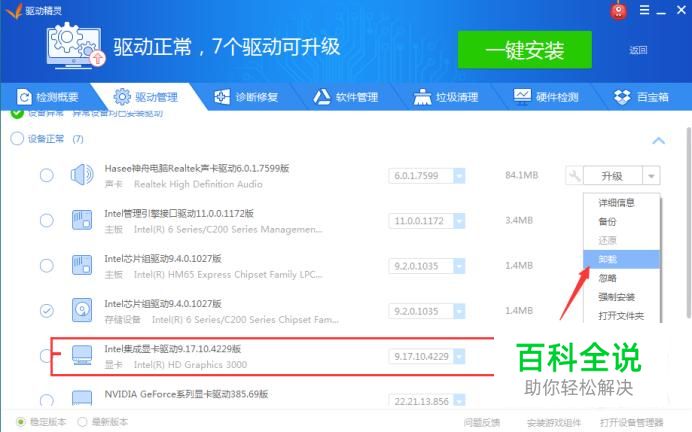Click the NVIDIA GeForce系列显卡驱动385.69版 title text
The image size is (692, 432).
coord(186,394)
